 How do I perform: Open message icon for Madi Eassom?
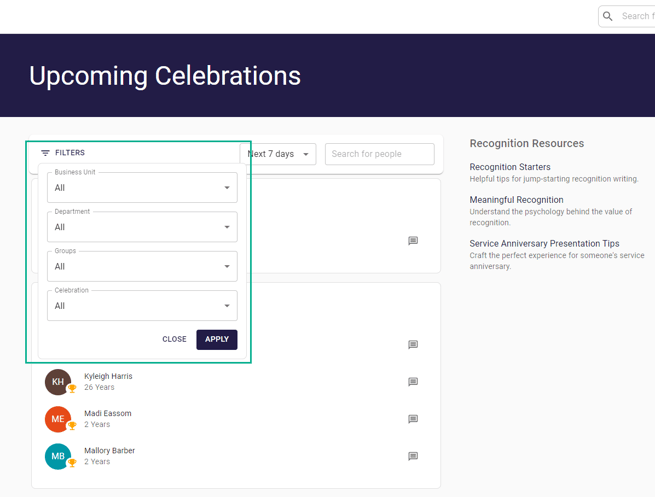[413, 418]
